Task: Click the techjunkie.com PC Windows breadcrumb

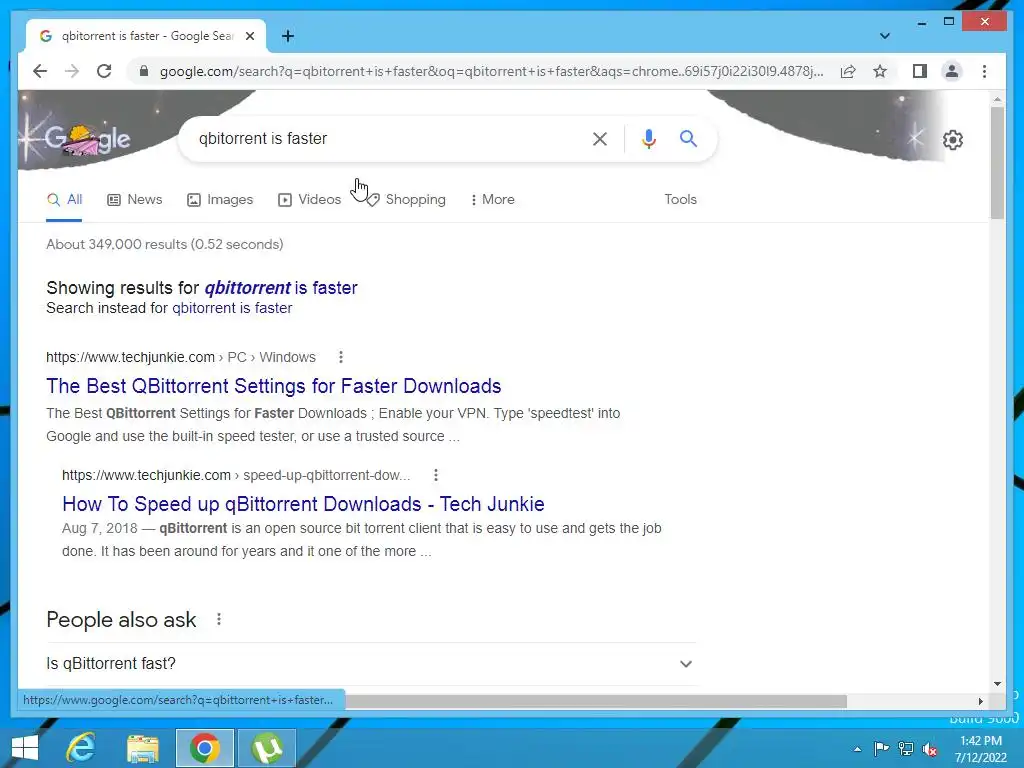Action: coord(181,357)
